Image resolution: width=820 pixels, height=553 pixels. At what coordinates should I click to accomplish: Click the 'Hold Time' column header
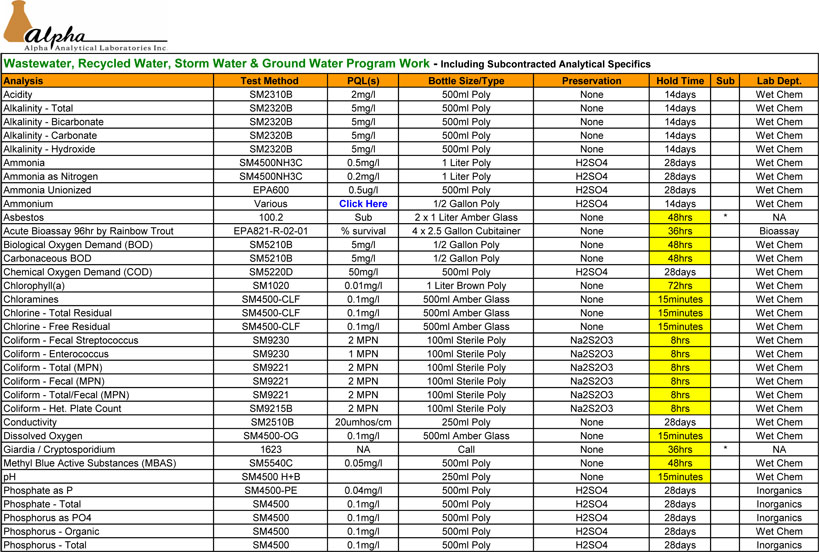point(680,81)
